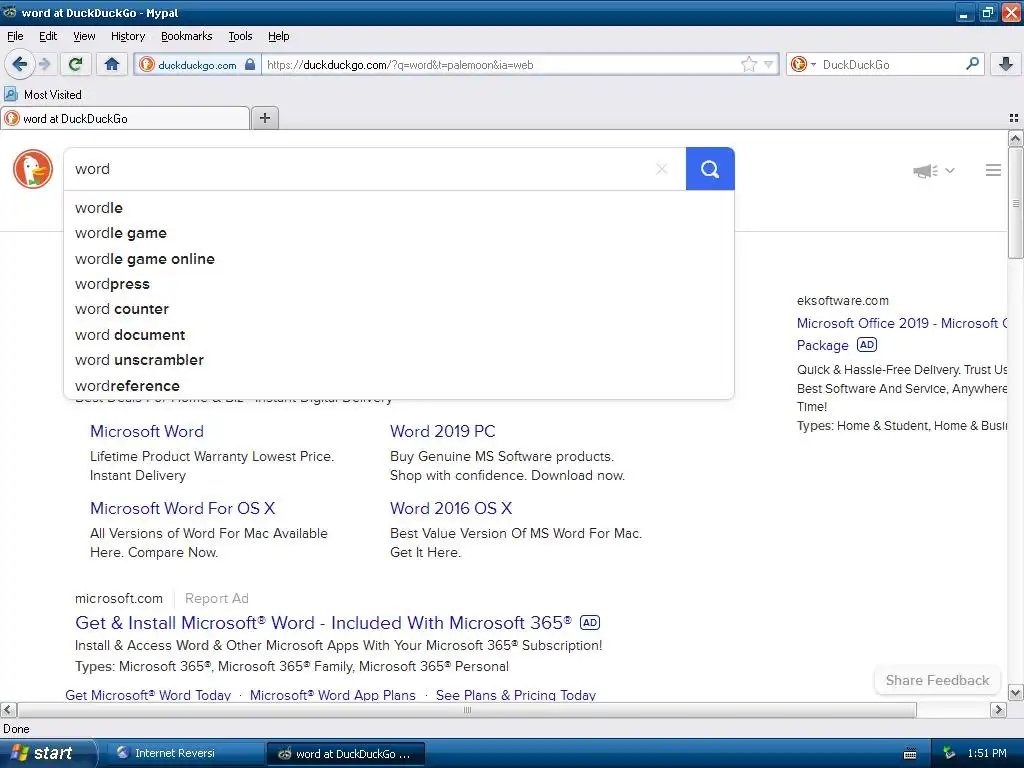Open the 'See Plans & Pricing Today' link
This screenshot has width=1024, height=768.
(x=516, y=695)
